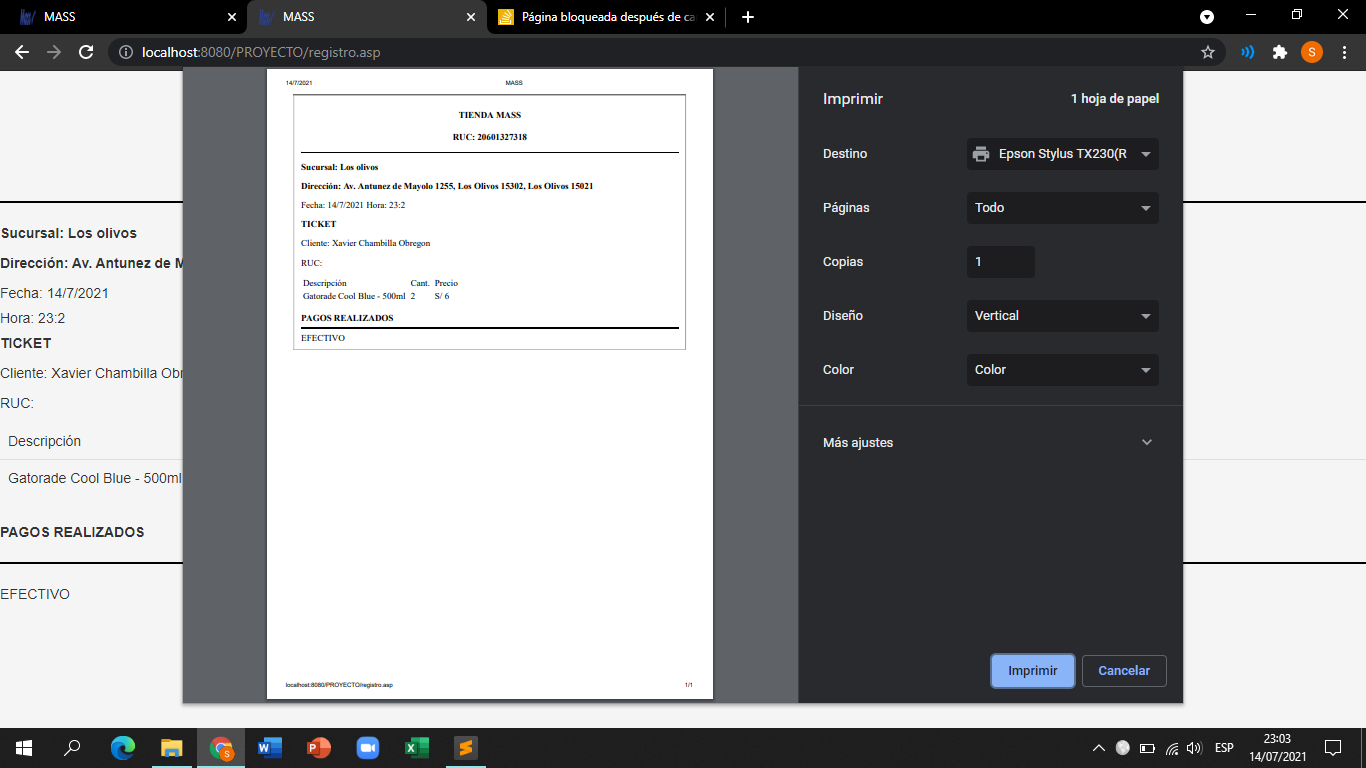The height and width of the screenshot is (768, 1366).
Task: Reload the current page
Action: click(86, 52)
